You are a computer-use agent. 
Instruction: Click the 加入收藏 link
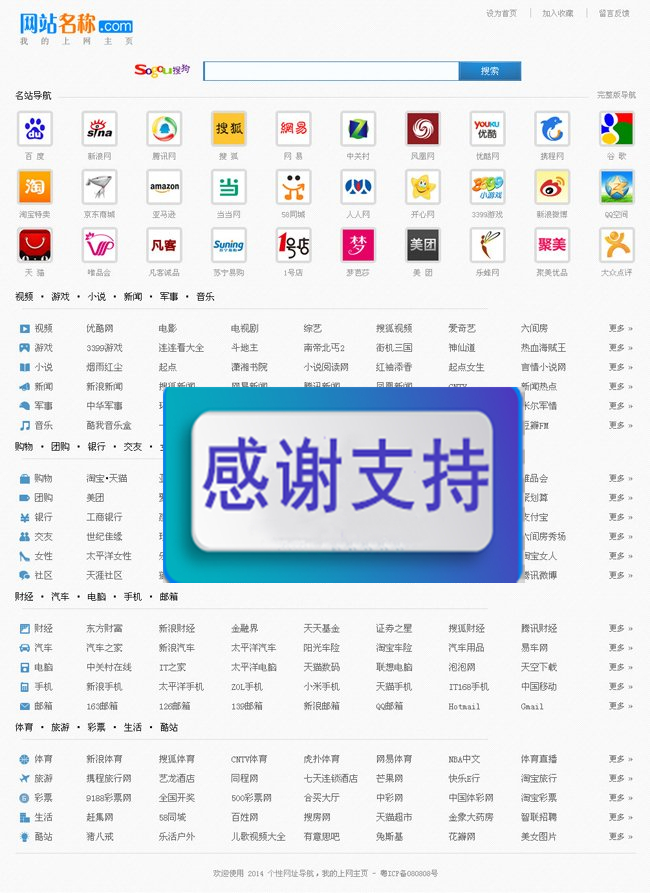pos(558,13)
